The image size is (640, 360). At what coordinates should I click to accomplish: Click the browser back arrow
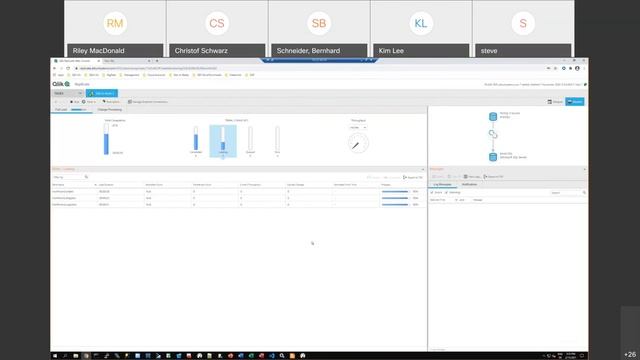coord(55,68)
